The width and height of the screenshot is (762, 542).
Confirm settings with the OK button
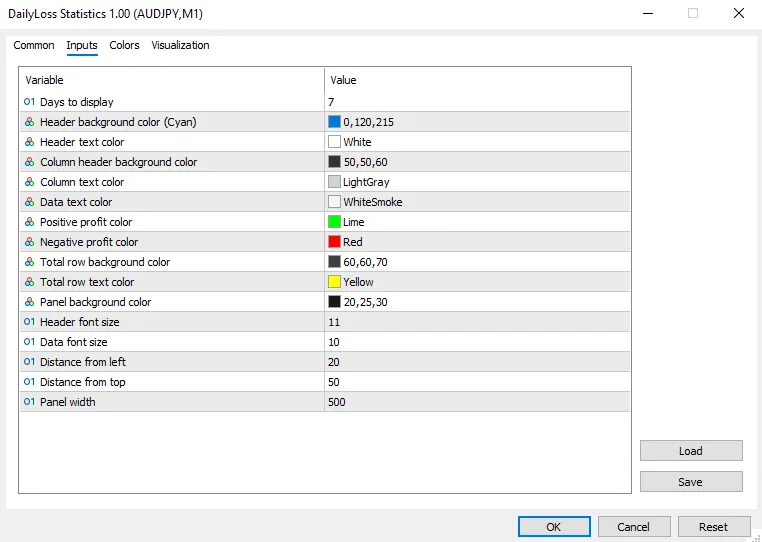point(553,527)
